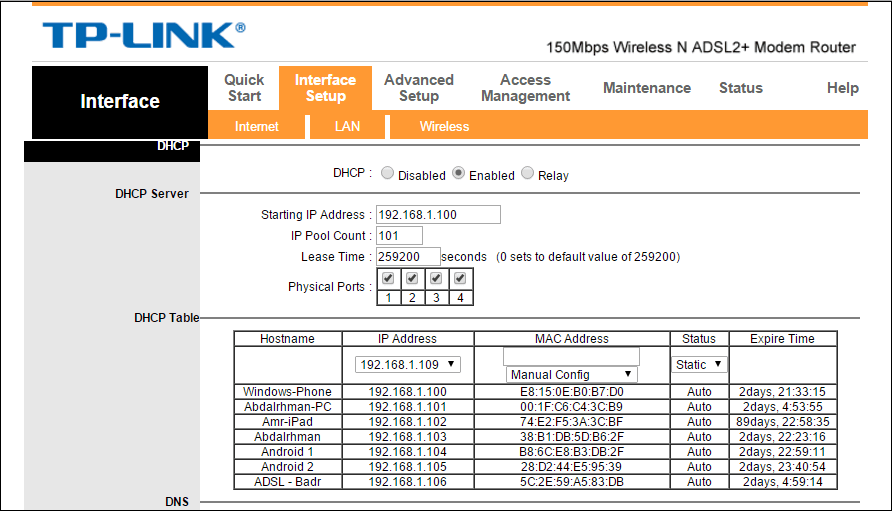Open the Advanced Setup tab
Image resolution: width=892 pixels, height=511 pixels.
(x=419, y=88)
